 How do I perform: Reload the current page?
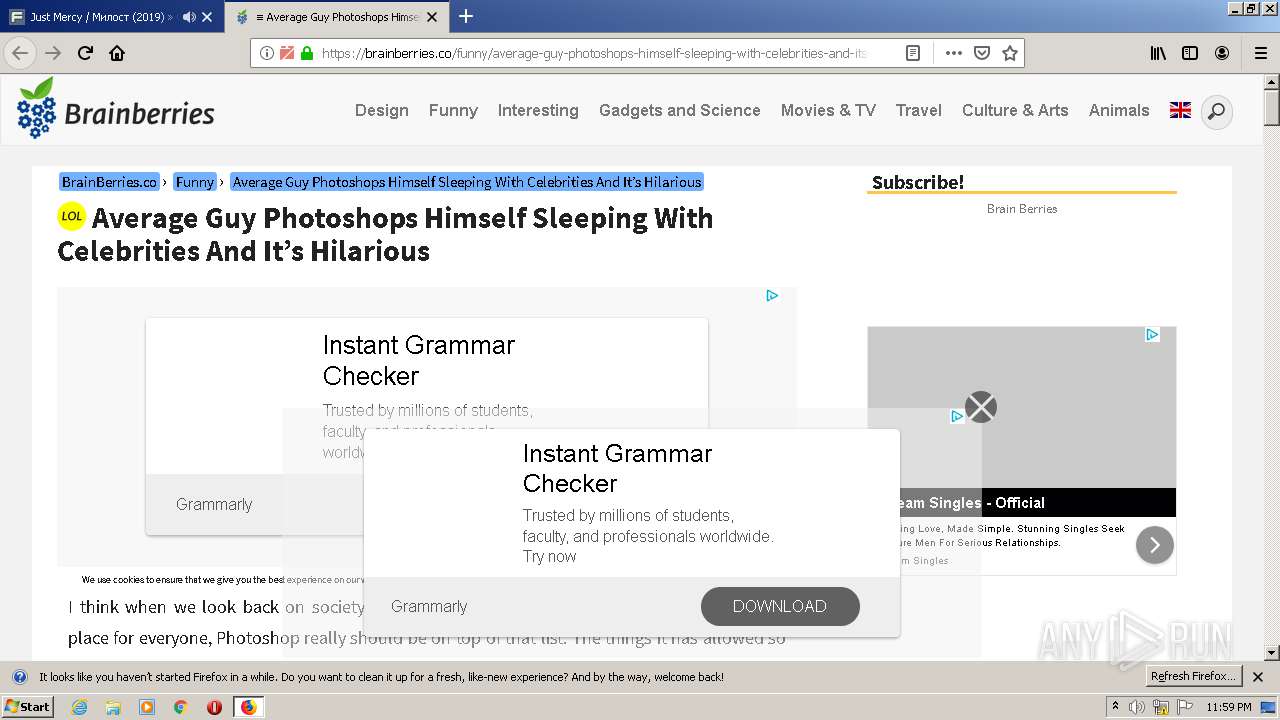[86, 53]
